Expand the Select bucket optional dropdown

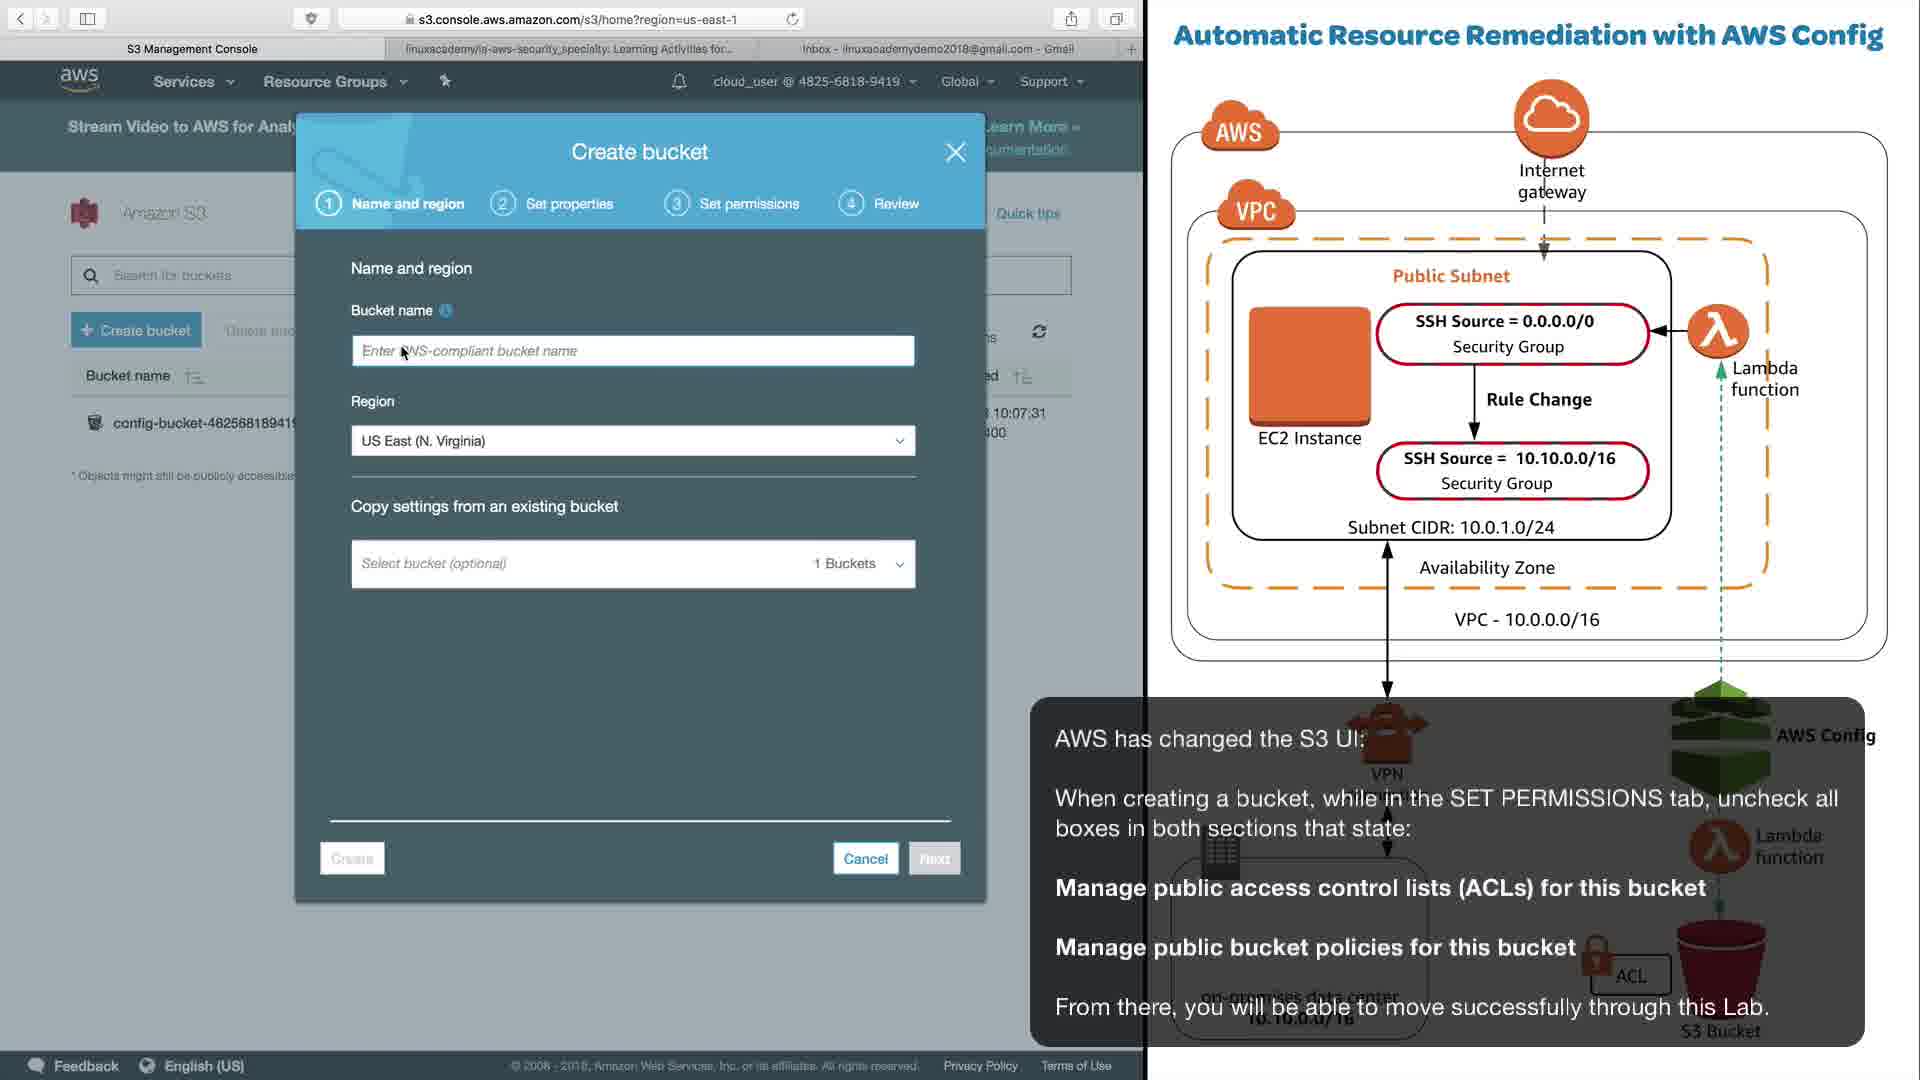point(632,564)
